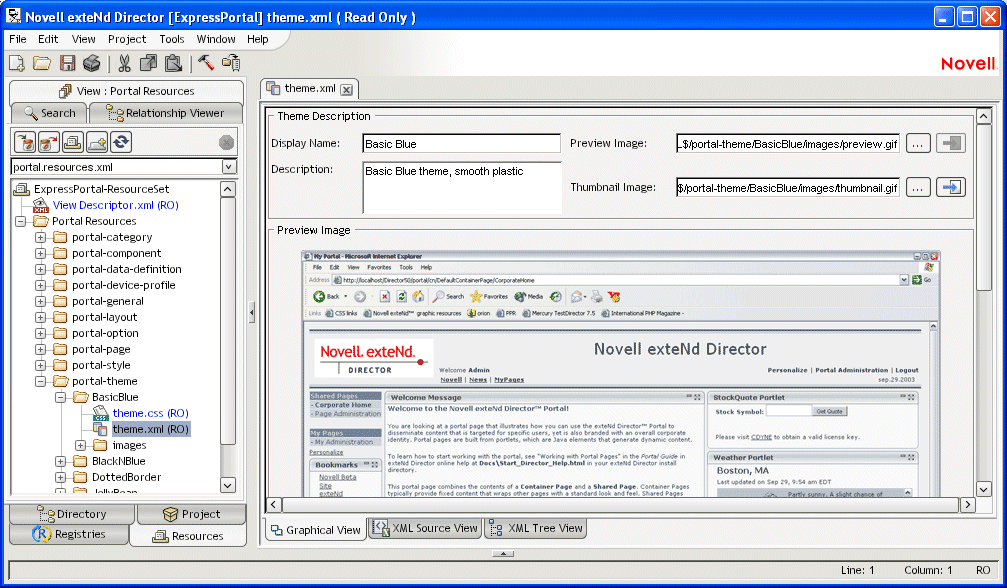
Task: Expand the DottedBorder folder
Action: coord(60,478)
